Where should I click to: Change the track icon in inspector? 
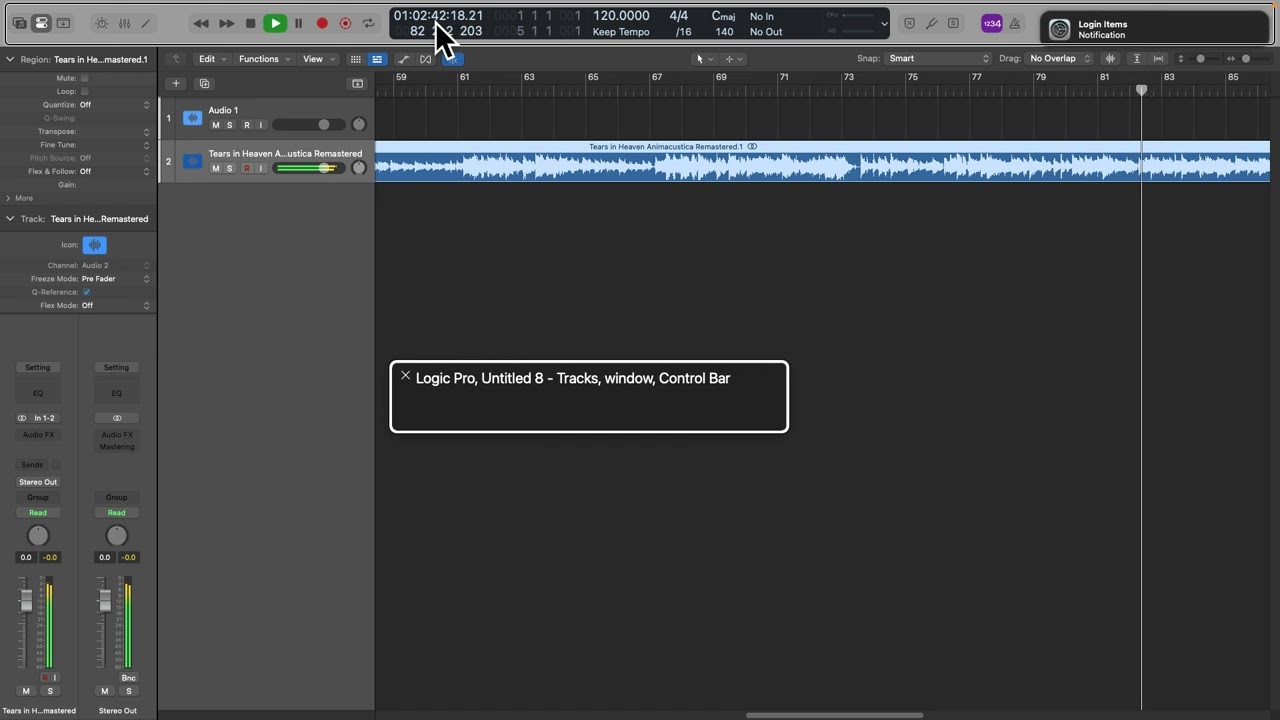95,245
